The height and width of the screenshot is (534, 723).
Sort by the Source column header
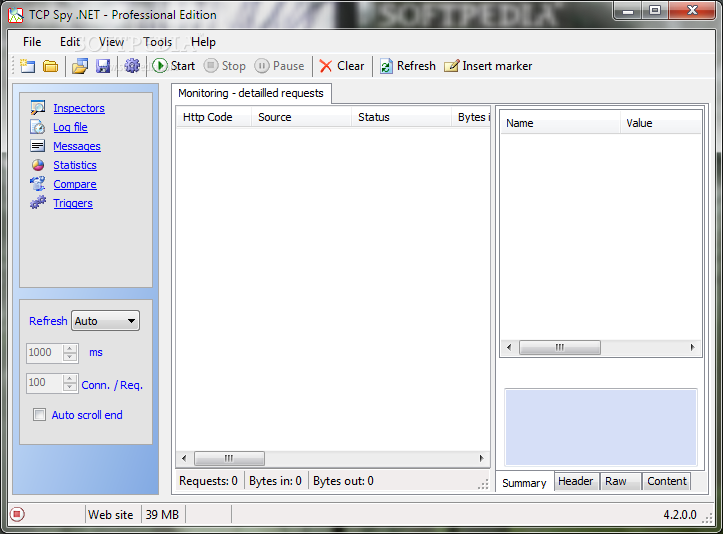point(302,117)
